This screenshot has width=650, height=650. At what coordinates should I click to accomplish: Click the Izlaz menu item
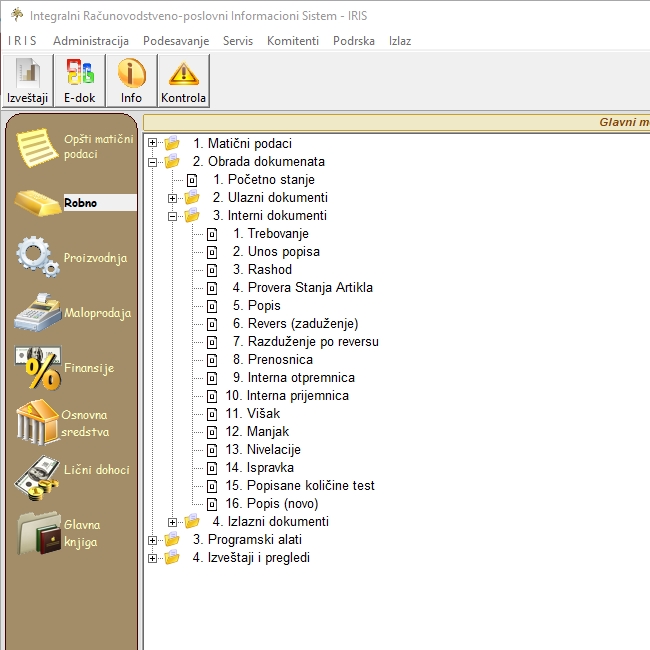[x=400, y=41]
